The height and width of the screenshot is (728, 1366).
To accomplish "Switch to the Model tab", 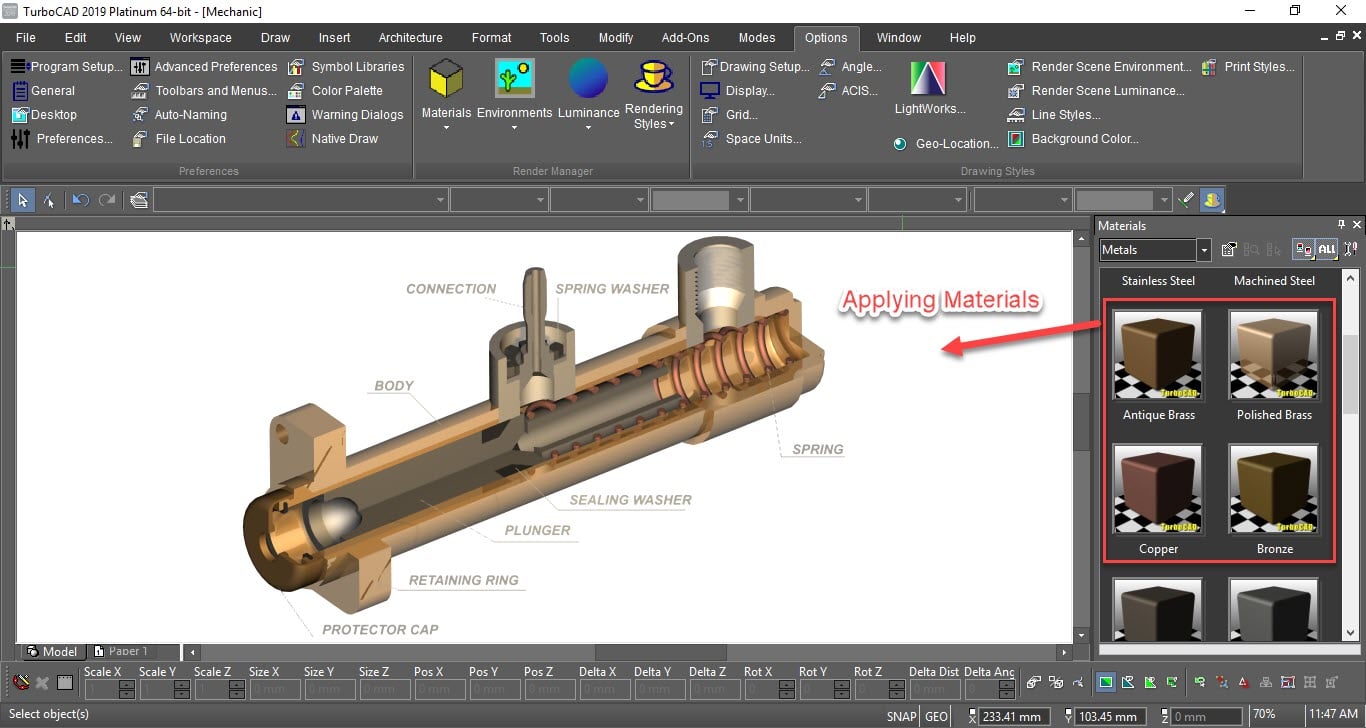I will [x=52, y=651].
